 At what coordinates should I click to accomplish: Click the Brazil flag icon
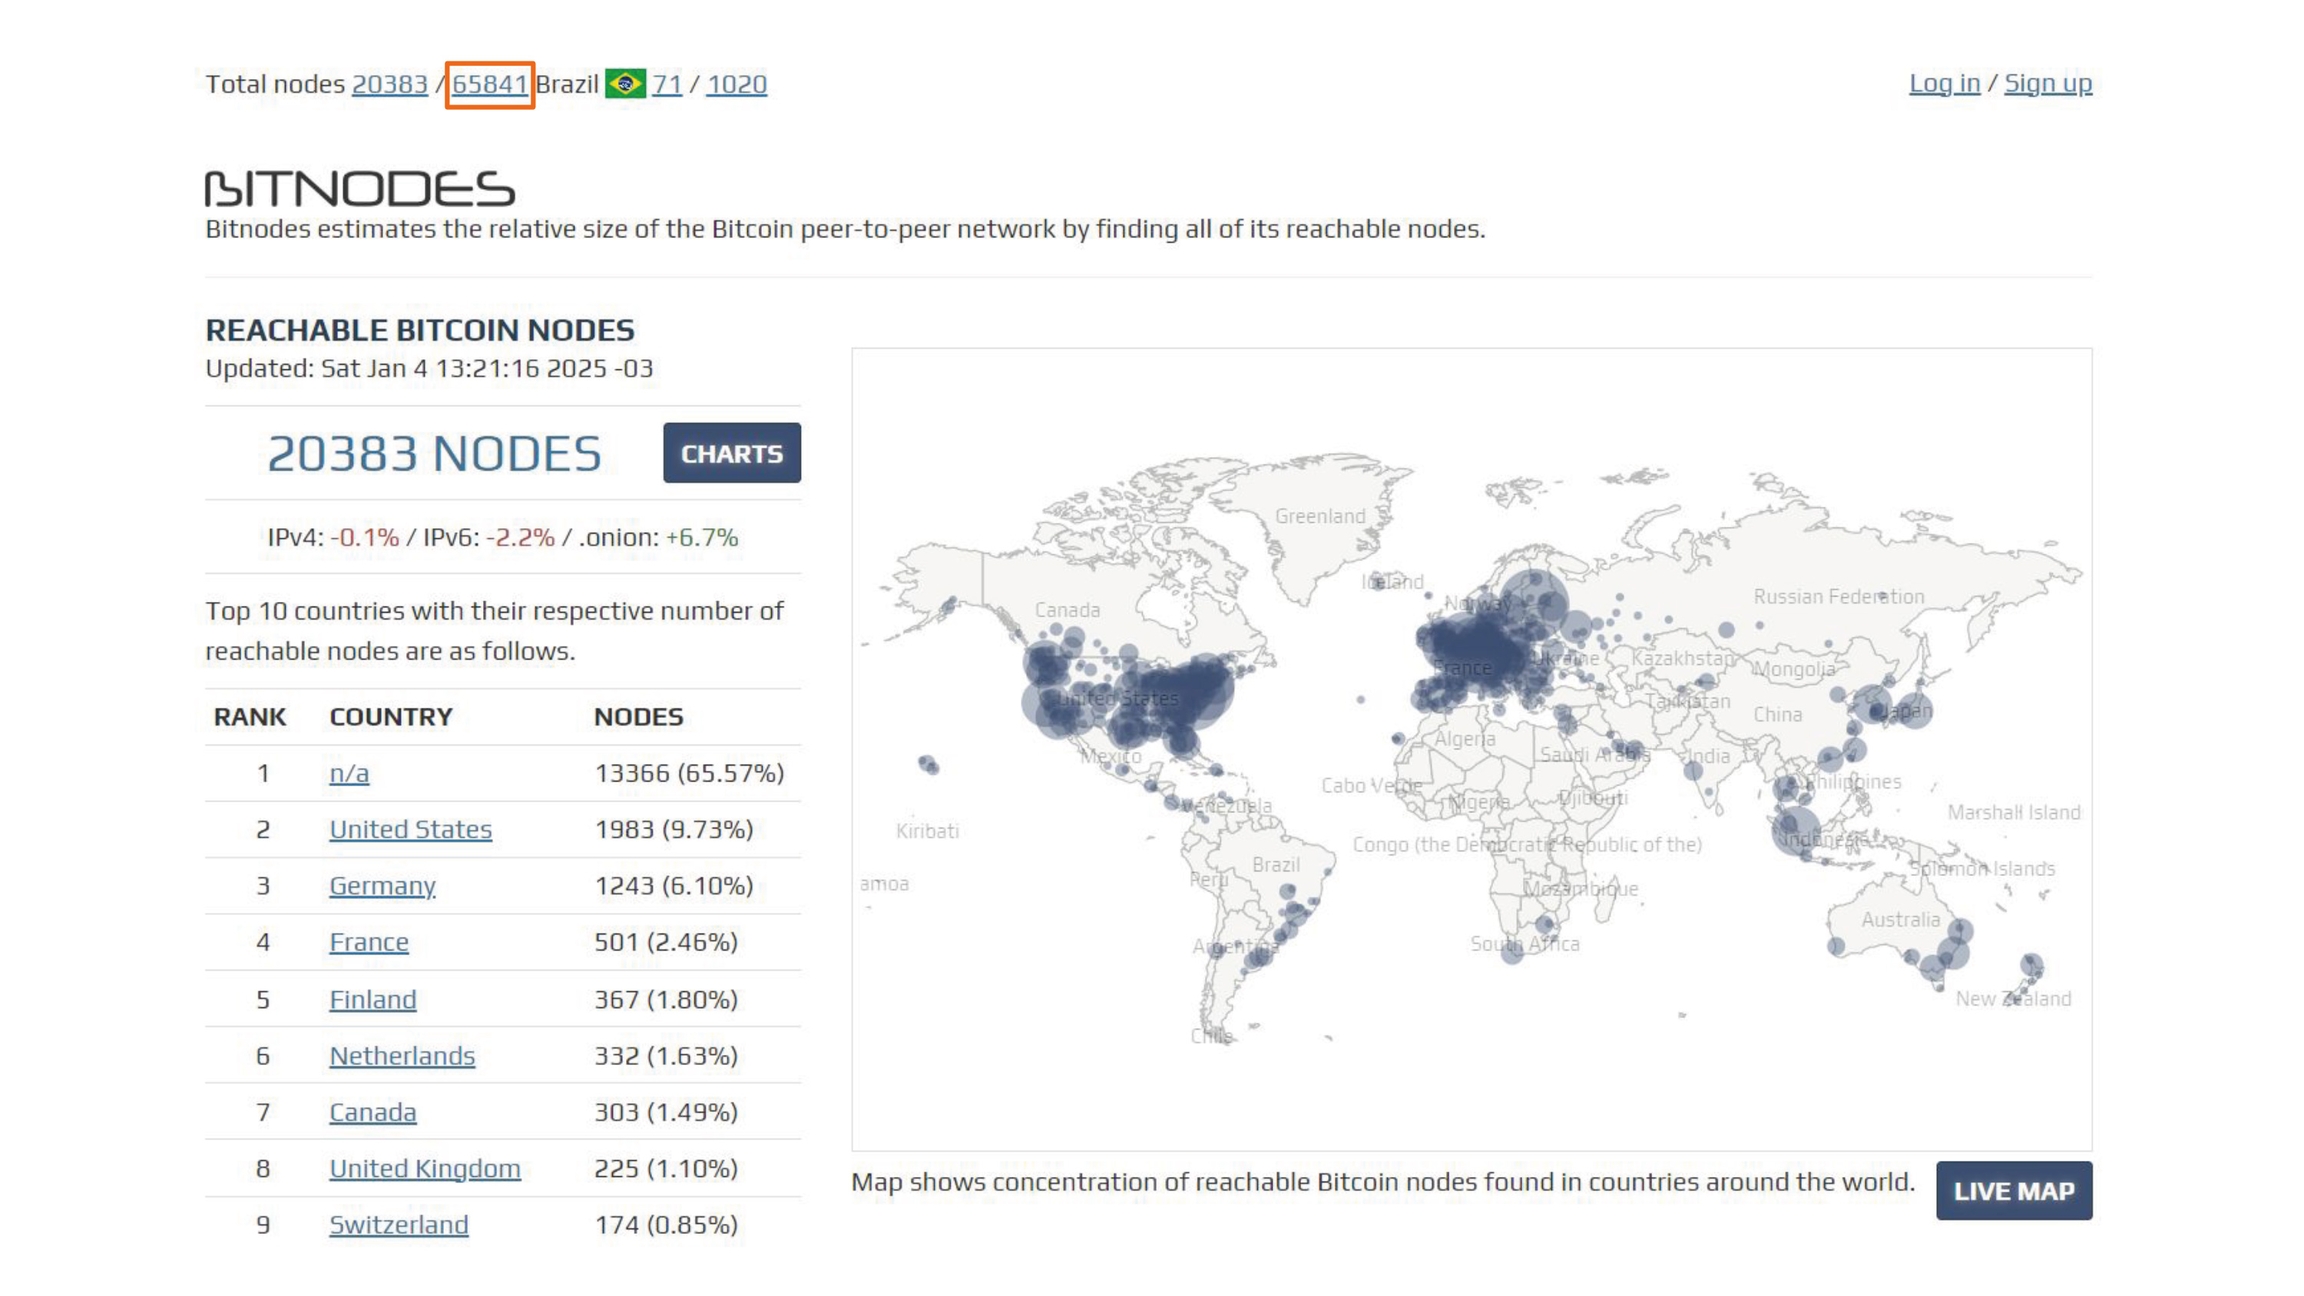click(x=625, y=84)
